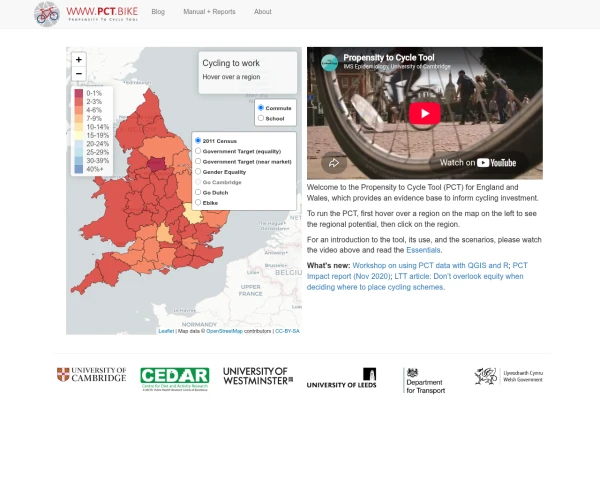This screenshot has height=480, width=600.
Task: Select the Go Dutch scenario
Action: coord(198,192)
